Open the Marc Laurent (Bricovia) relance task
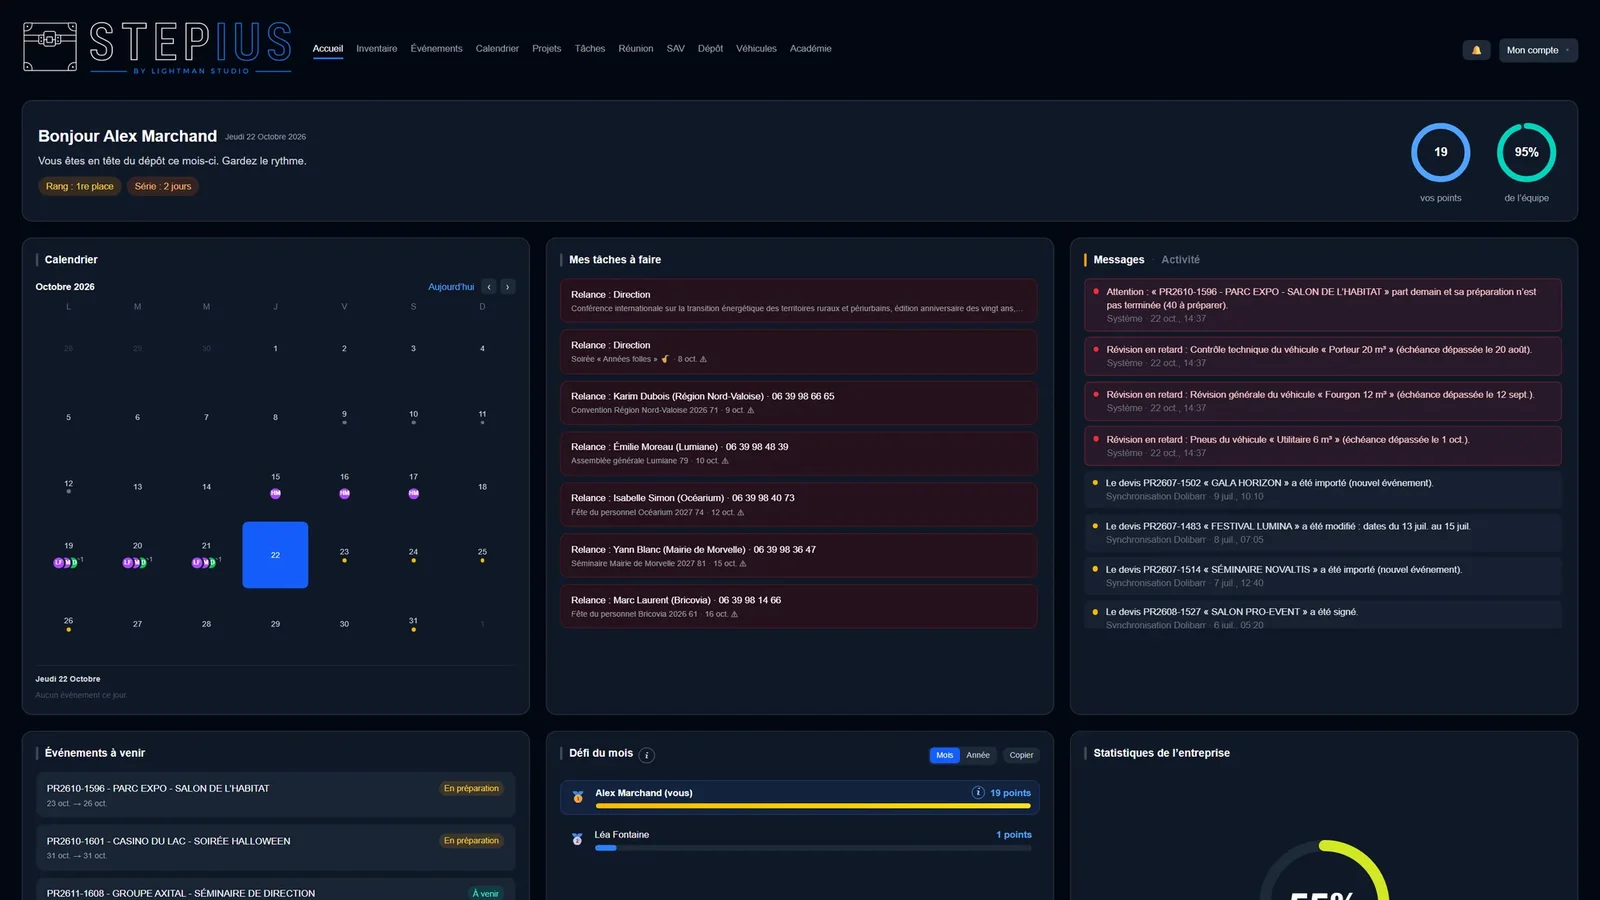Image resolution: width=1600 pixels, height=900 pixels. [799, 607]
